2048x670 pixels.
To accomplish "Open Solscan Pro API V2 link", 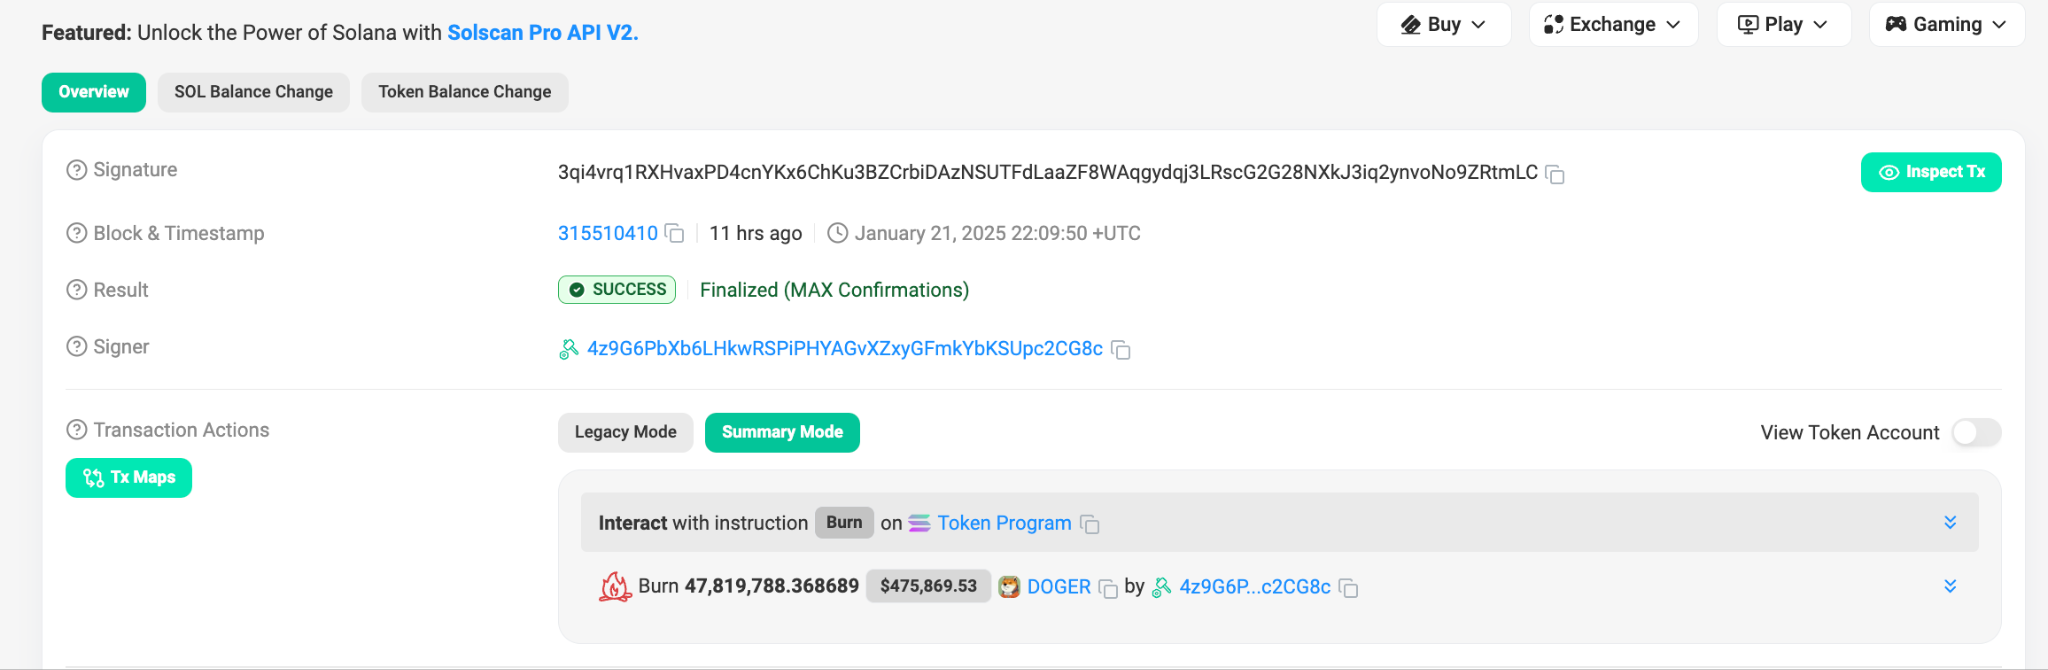I will click(x=542, y=33).
